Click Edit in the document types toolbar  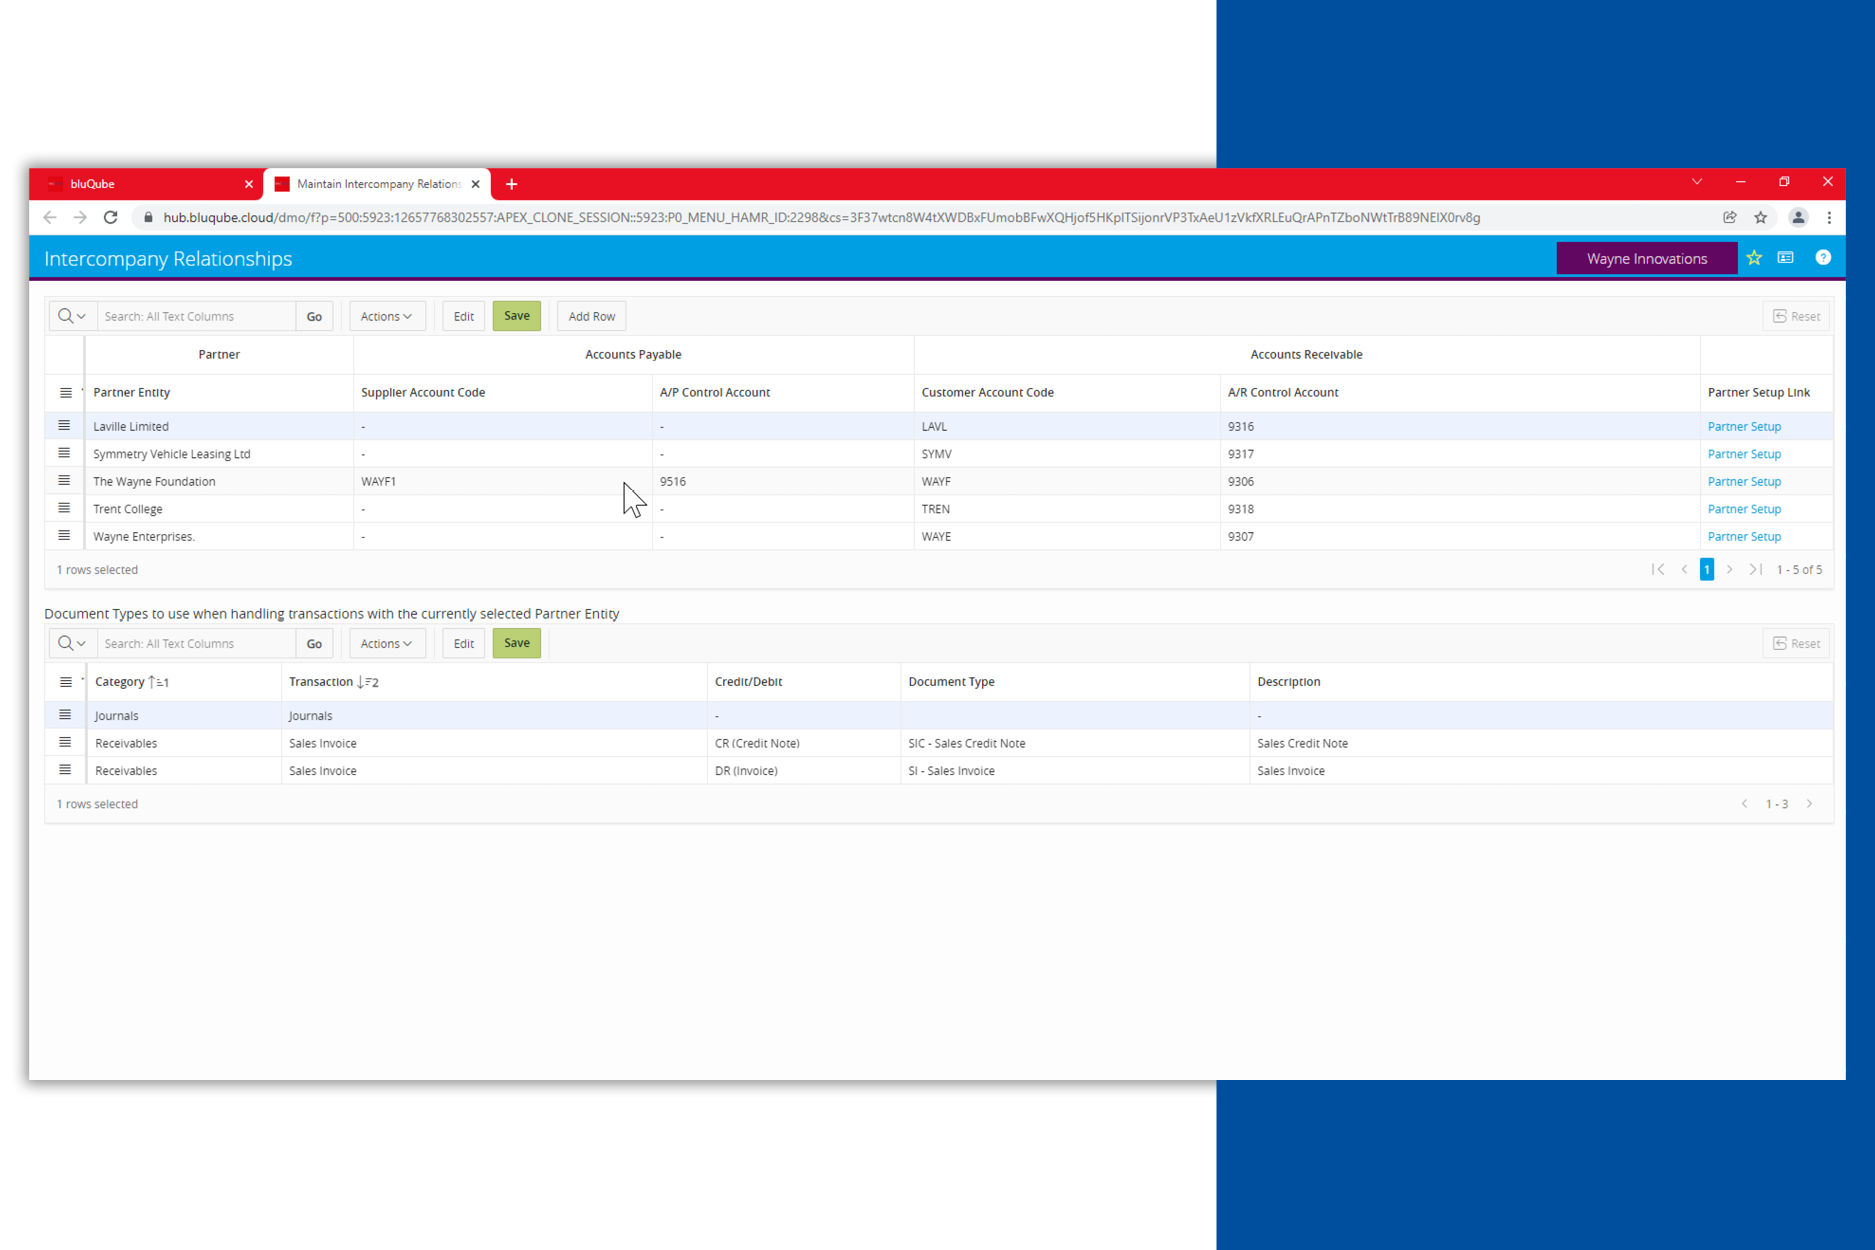(463, 643)
